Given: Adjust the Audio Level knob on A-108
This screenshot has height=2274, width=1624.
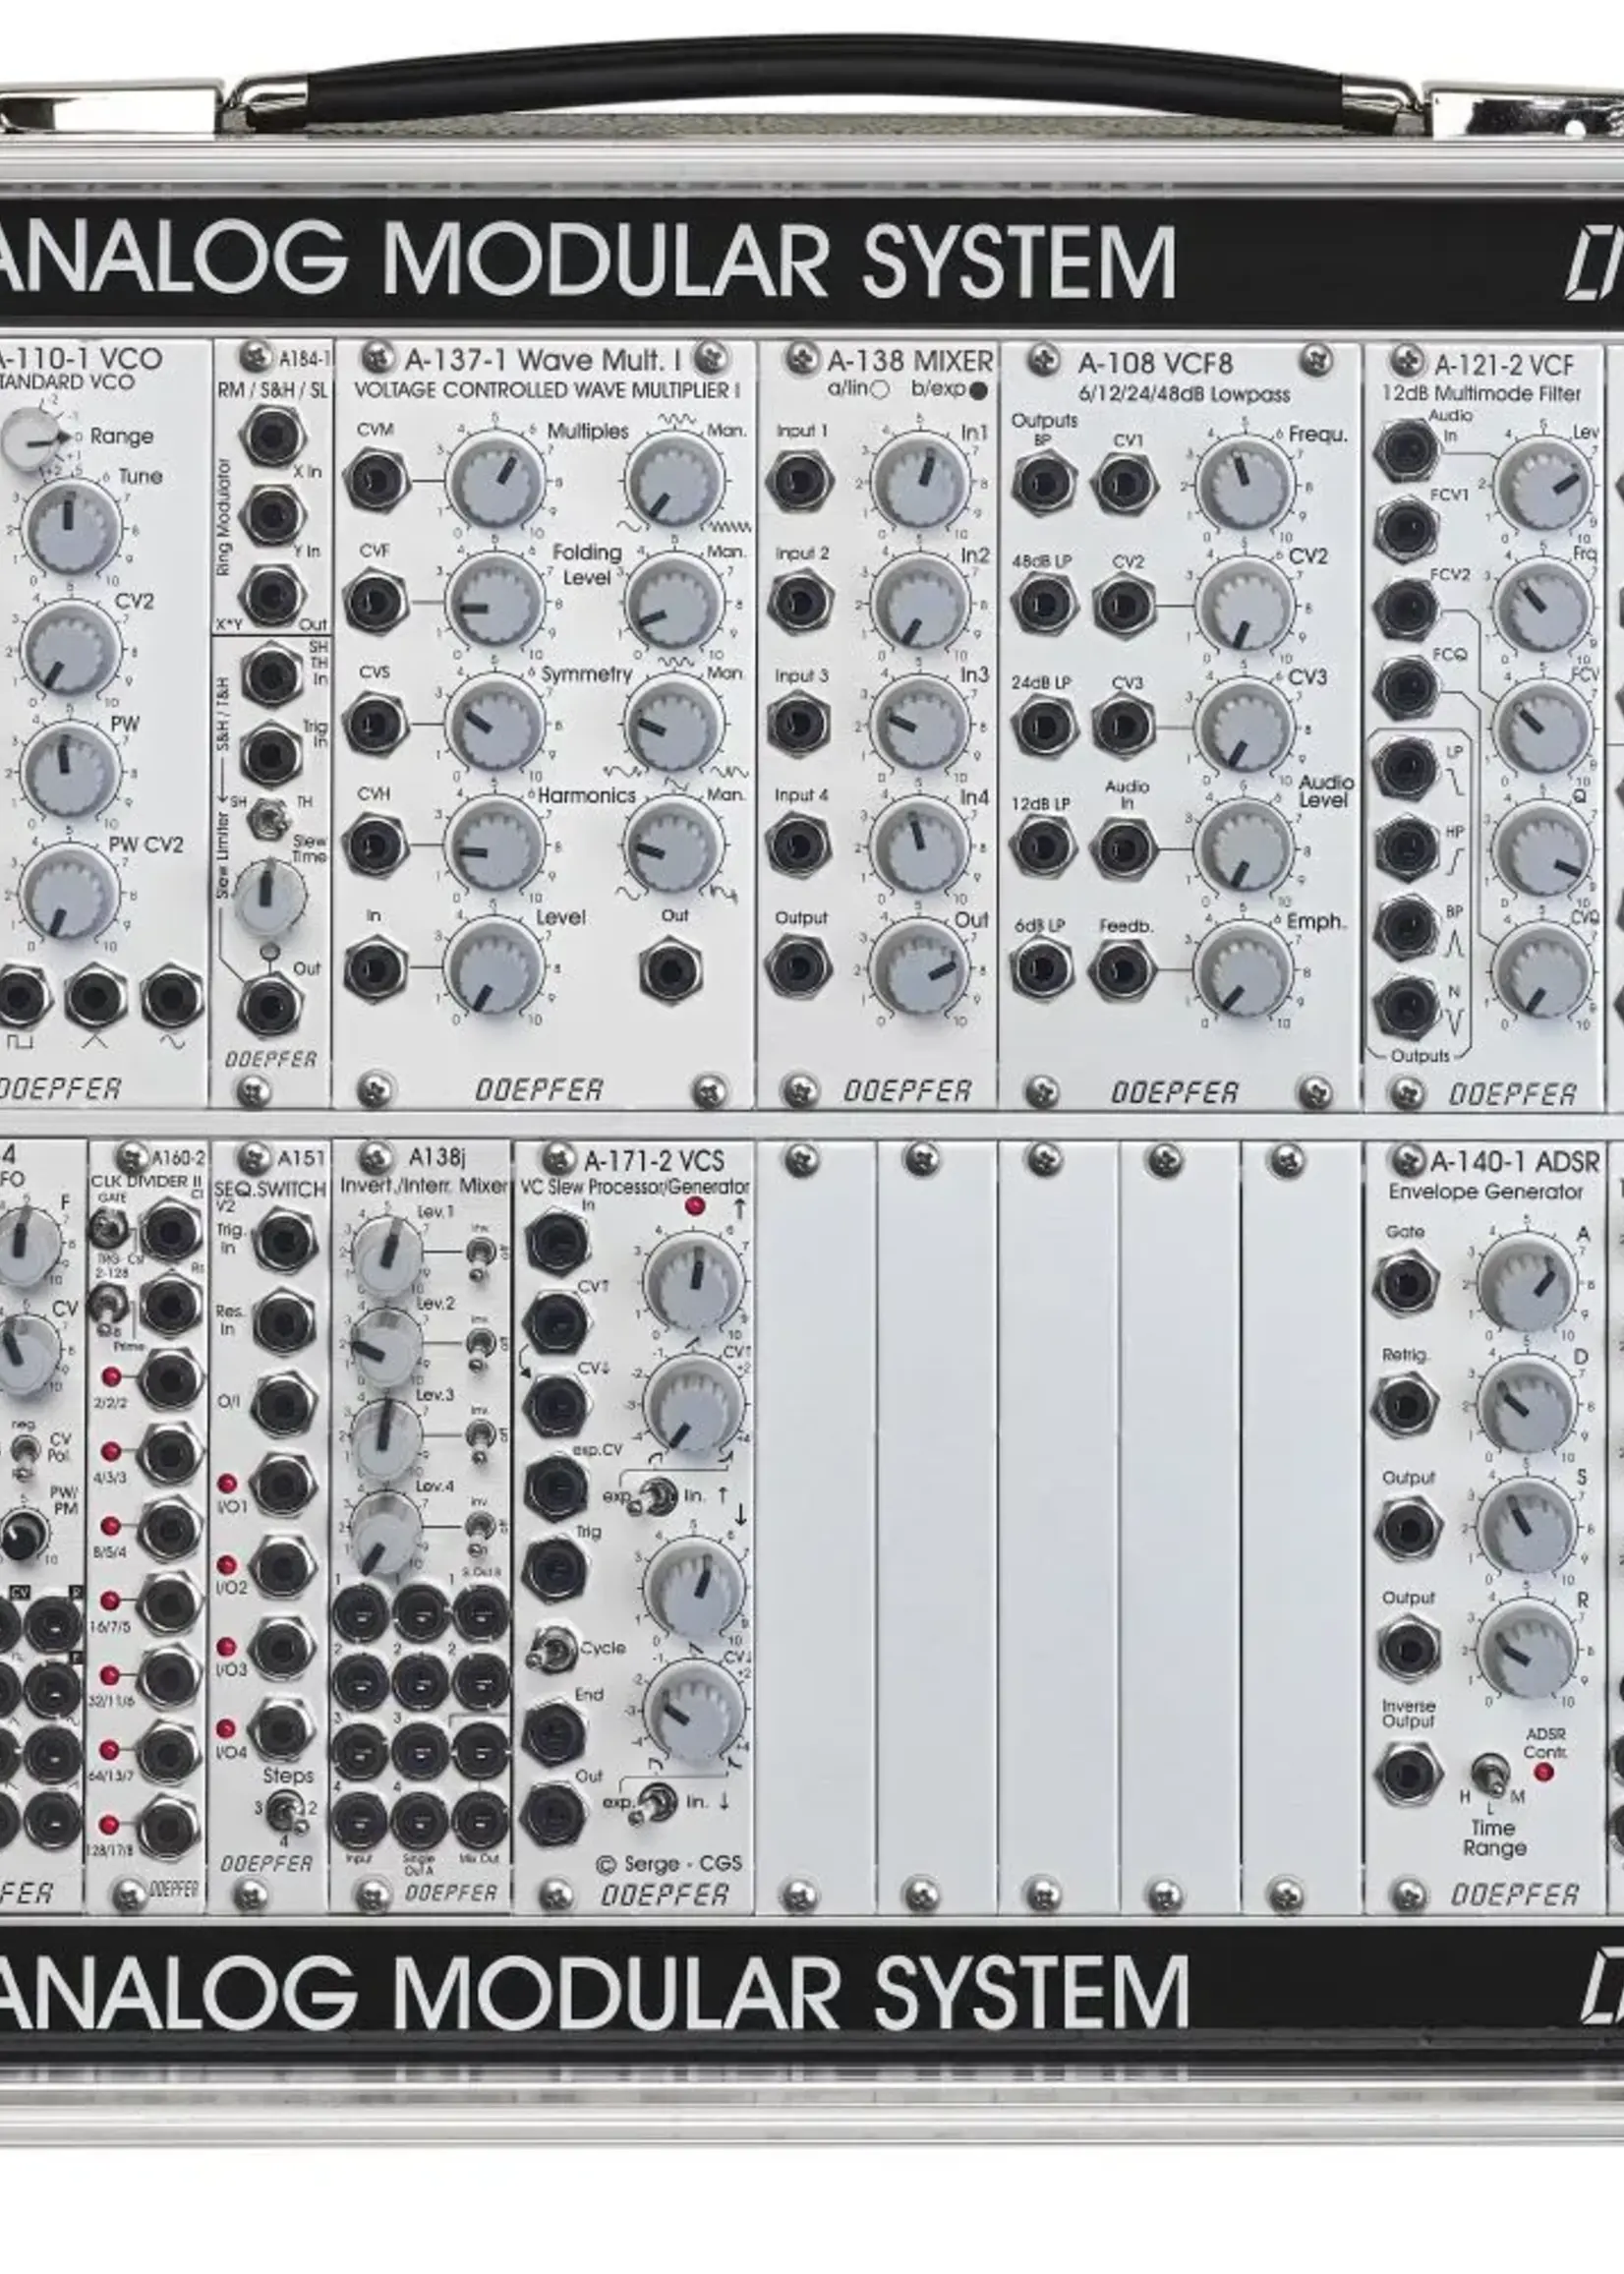Looking at the screenshot, I should [x=1244, y=848].
